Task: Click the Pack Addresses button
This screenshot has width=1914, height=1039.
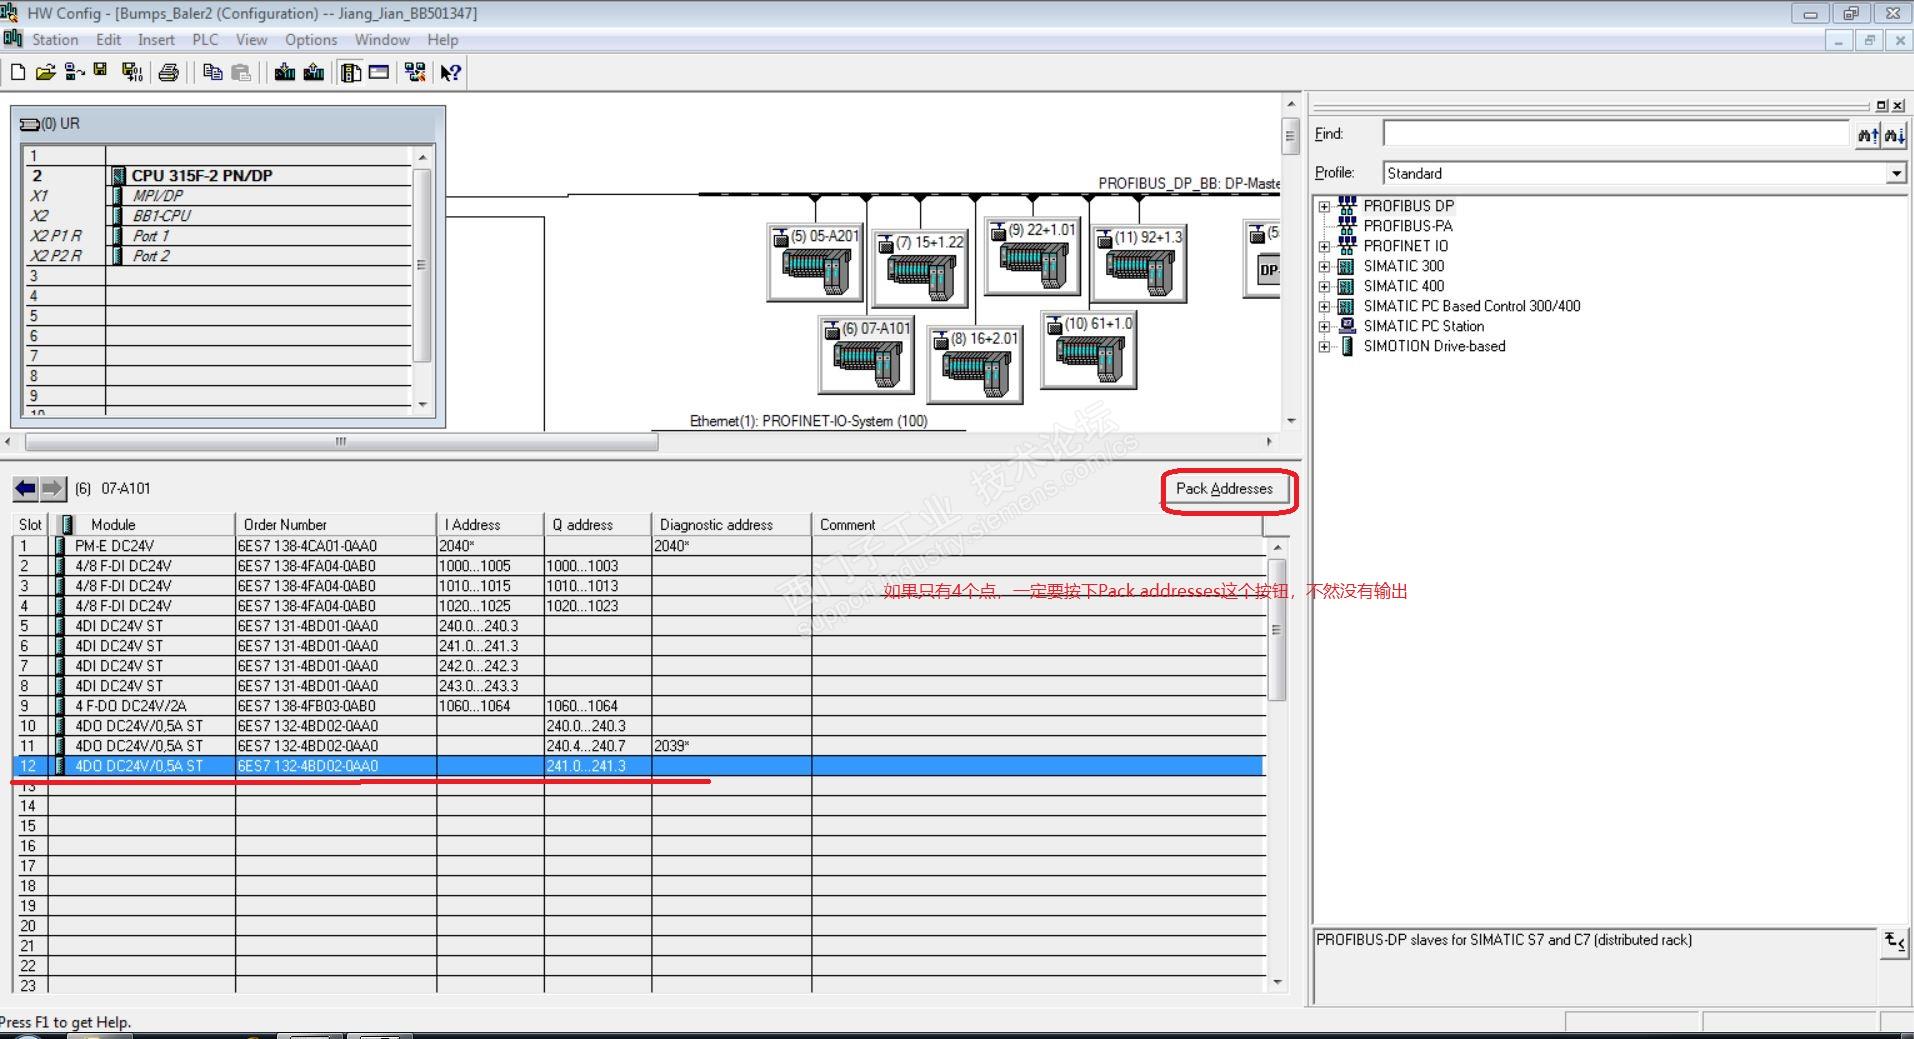Action: coord(1224,489)
